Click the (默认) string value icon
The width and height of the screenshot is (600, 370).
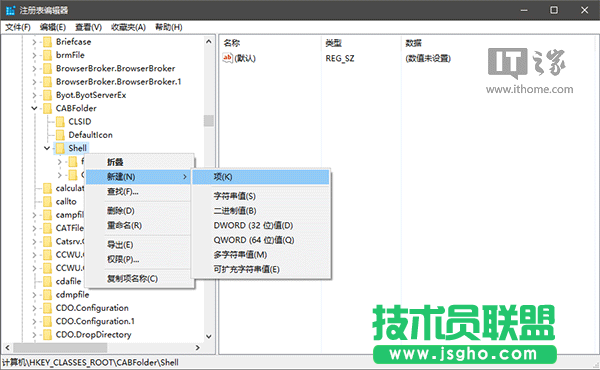pos(227,58)
